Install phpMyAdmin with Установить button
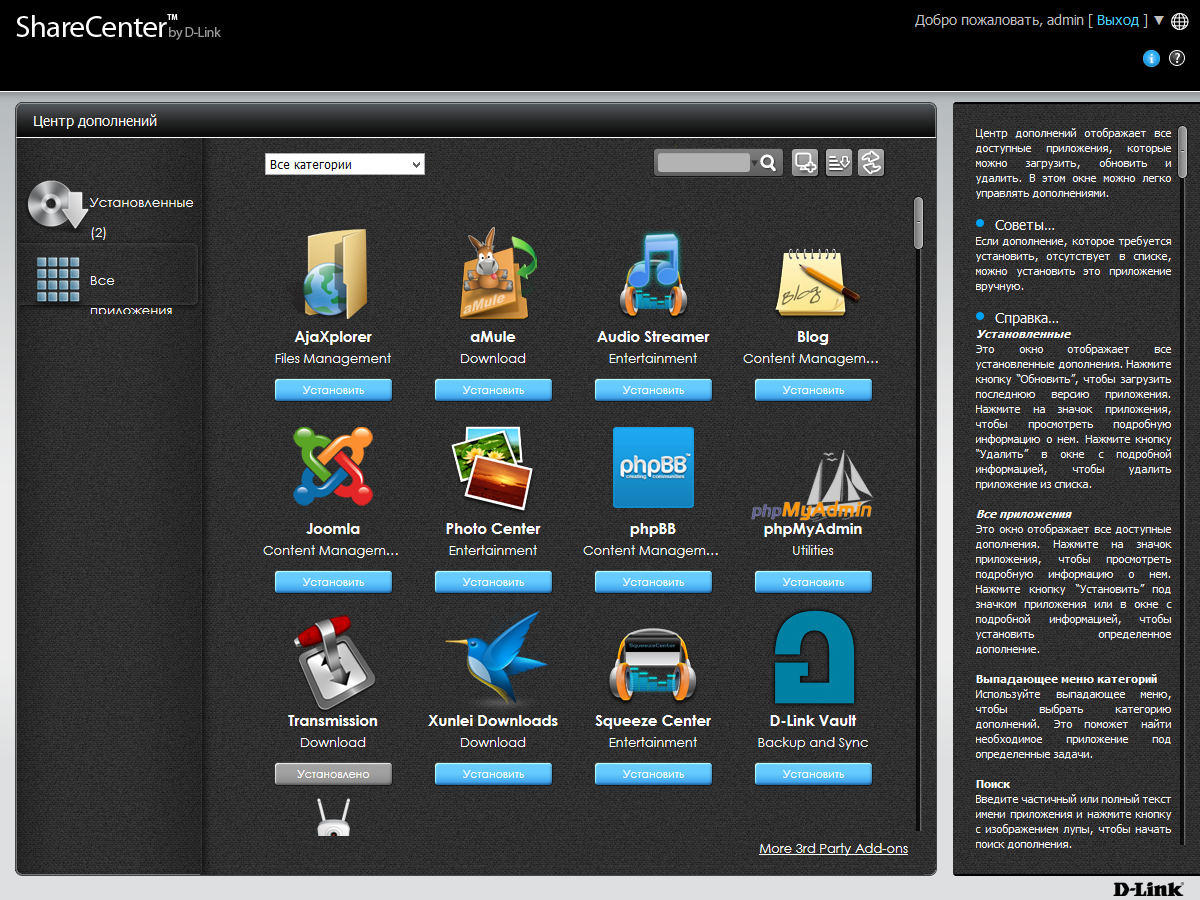The width and height of the screenshot is (1200, 900). point(813,582)
